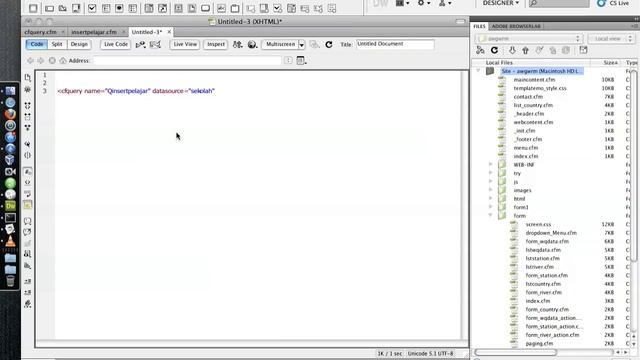Insert a radio button form object
The width and height of the screenshot is (640, 360).
(x=119, y=8)
